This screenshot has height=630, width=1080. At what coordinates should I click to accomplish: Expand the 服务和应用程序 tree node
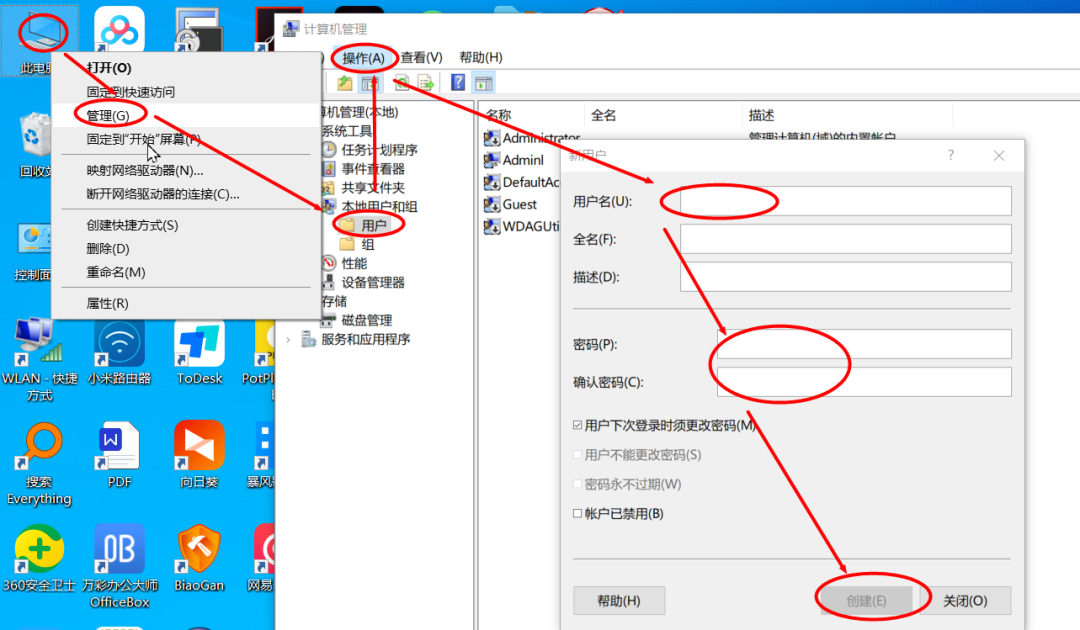coord(289,339)
